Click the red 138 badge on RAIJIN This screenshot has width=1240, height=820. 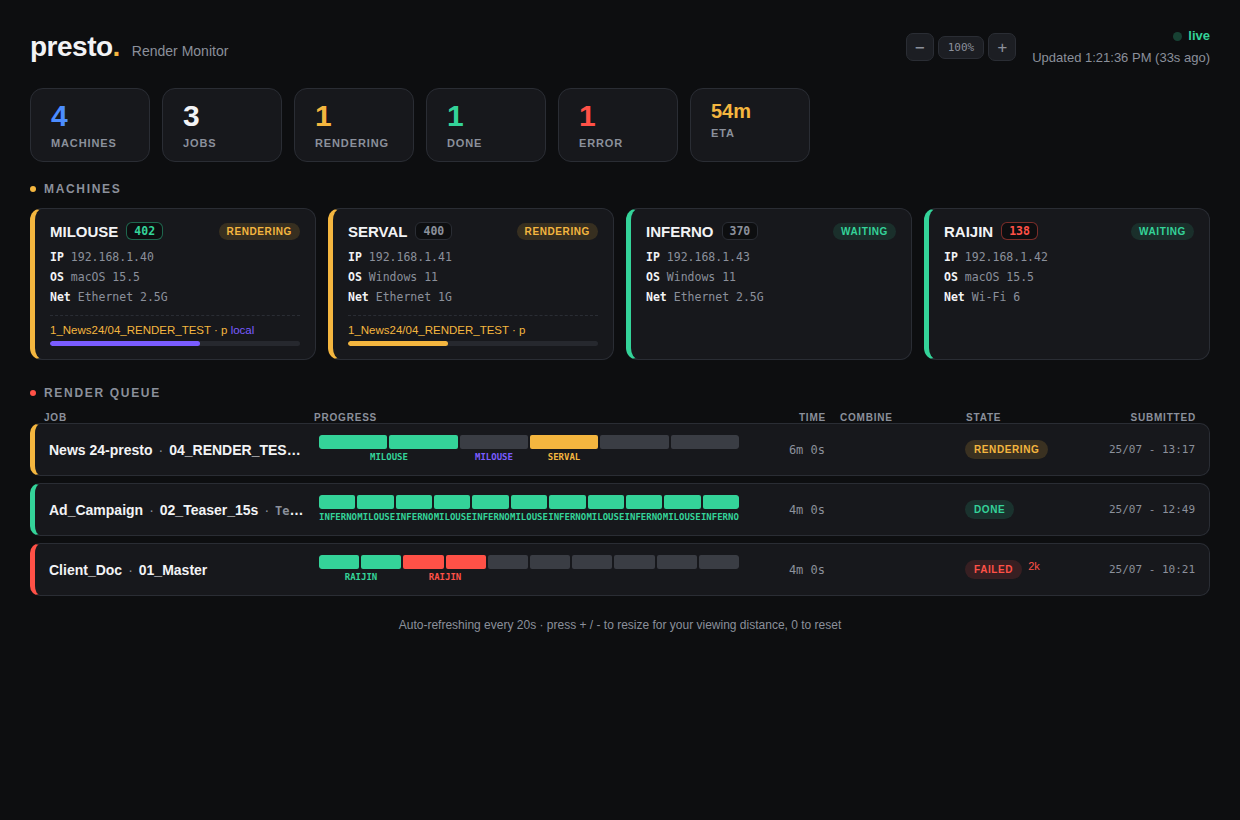(x=1019, y=231)
